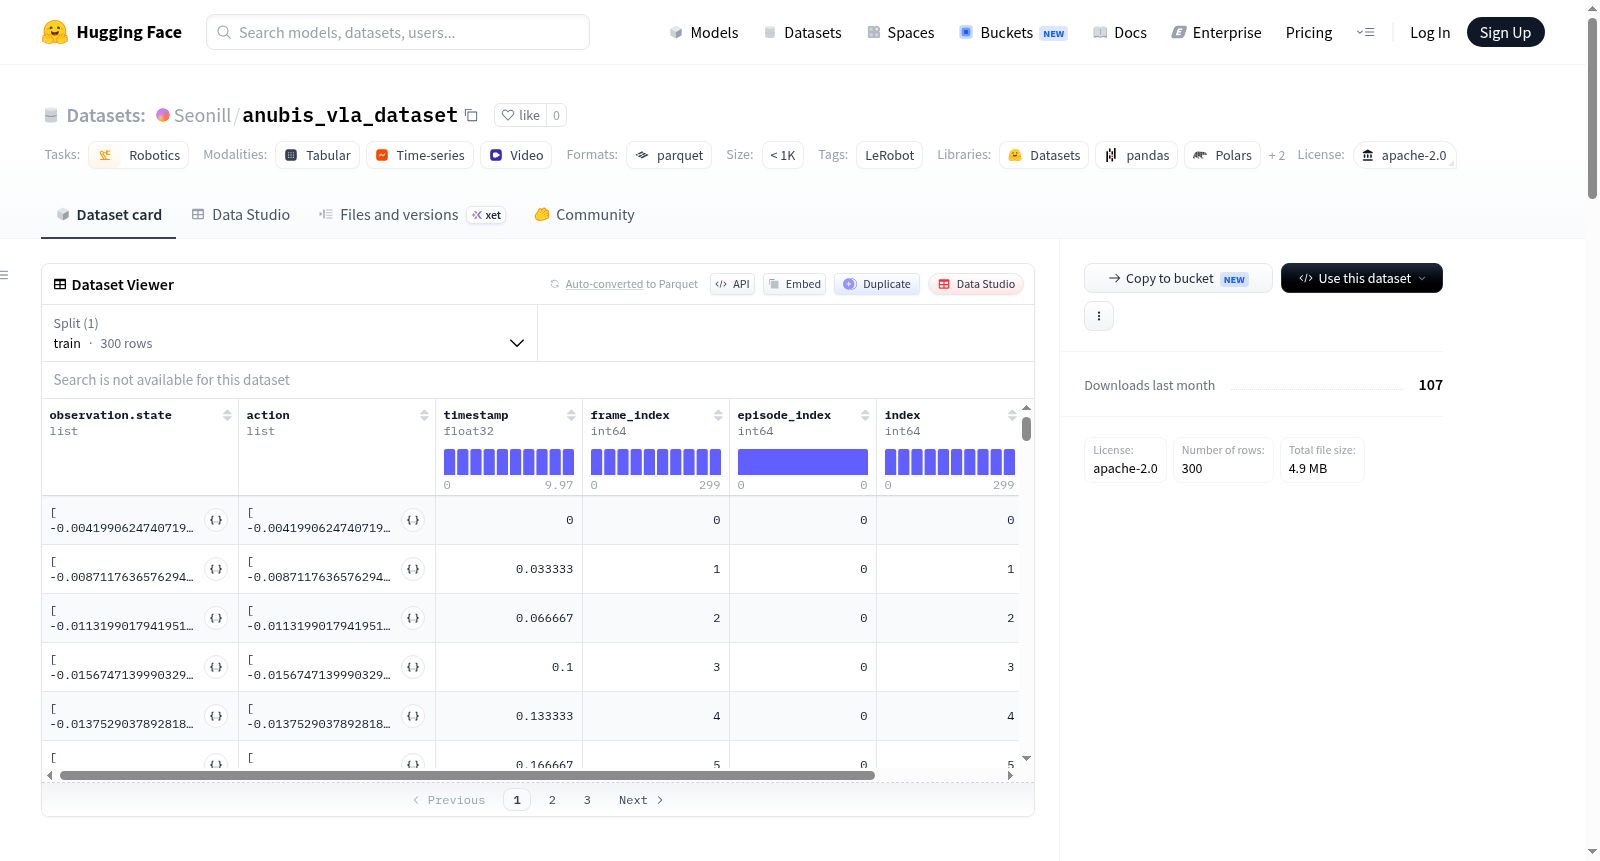Open the Docs page
1600x861 pixels.
[1120, 32]
